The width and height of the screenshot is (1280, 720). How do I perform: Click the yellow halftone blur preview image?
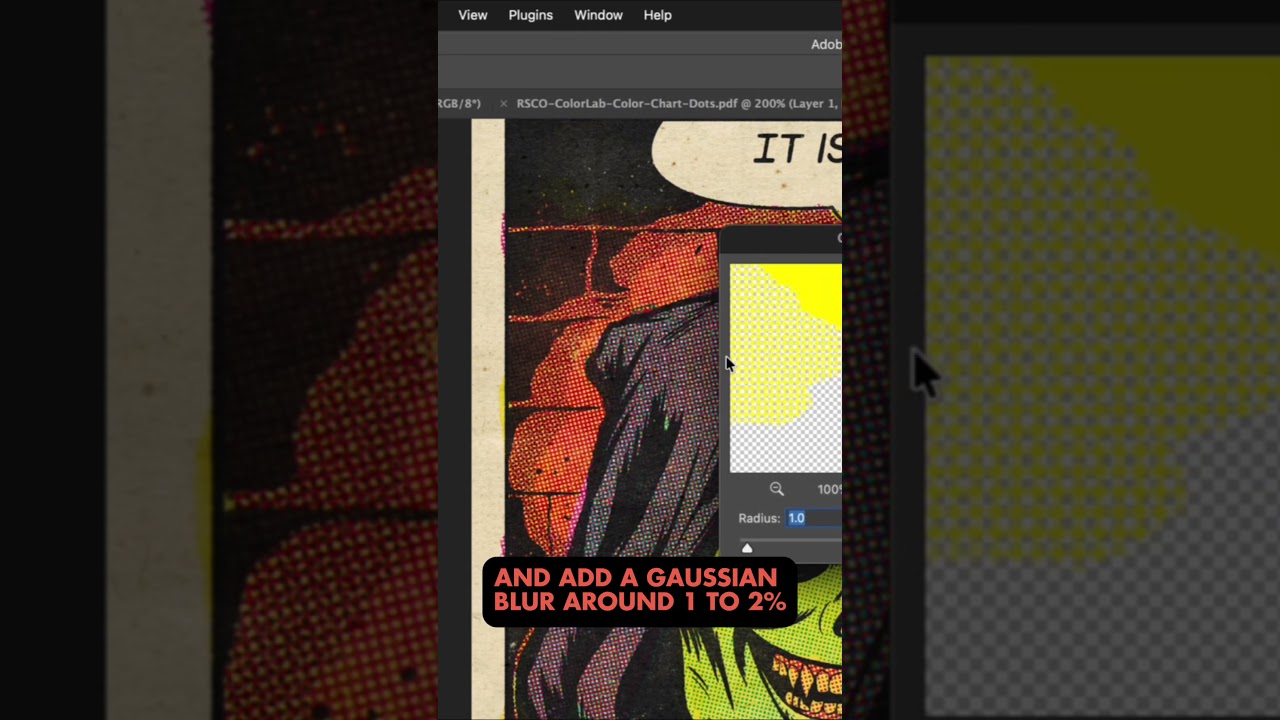tap(786, 368)
